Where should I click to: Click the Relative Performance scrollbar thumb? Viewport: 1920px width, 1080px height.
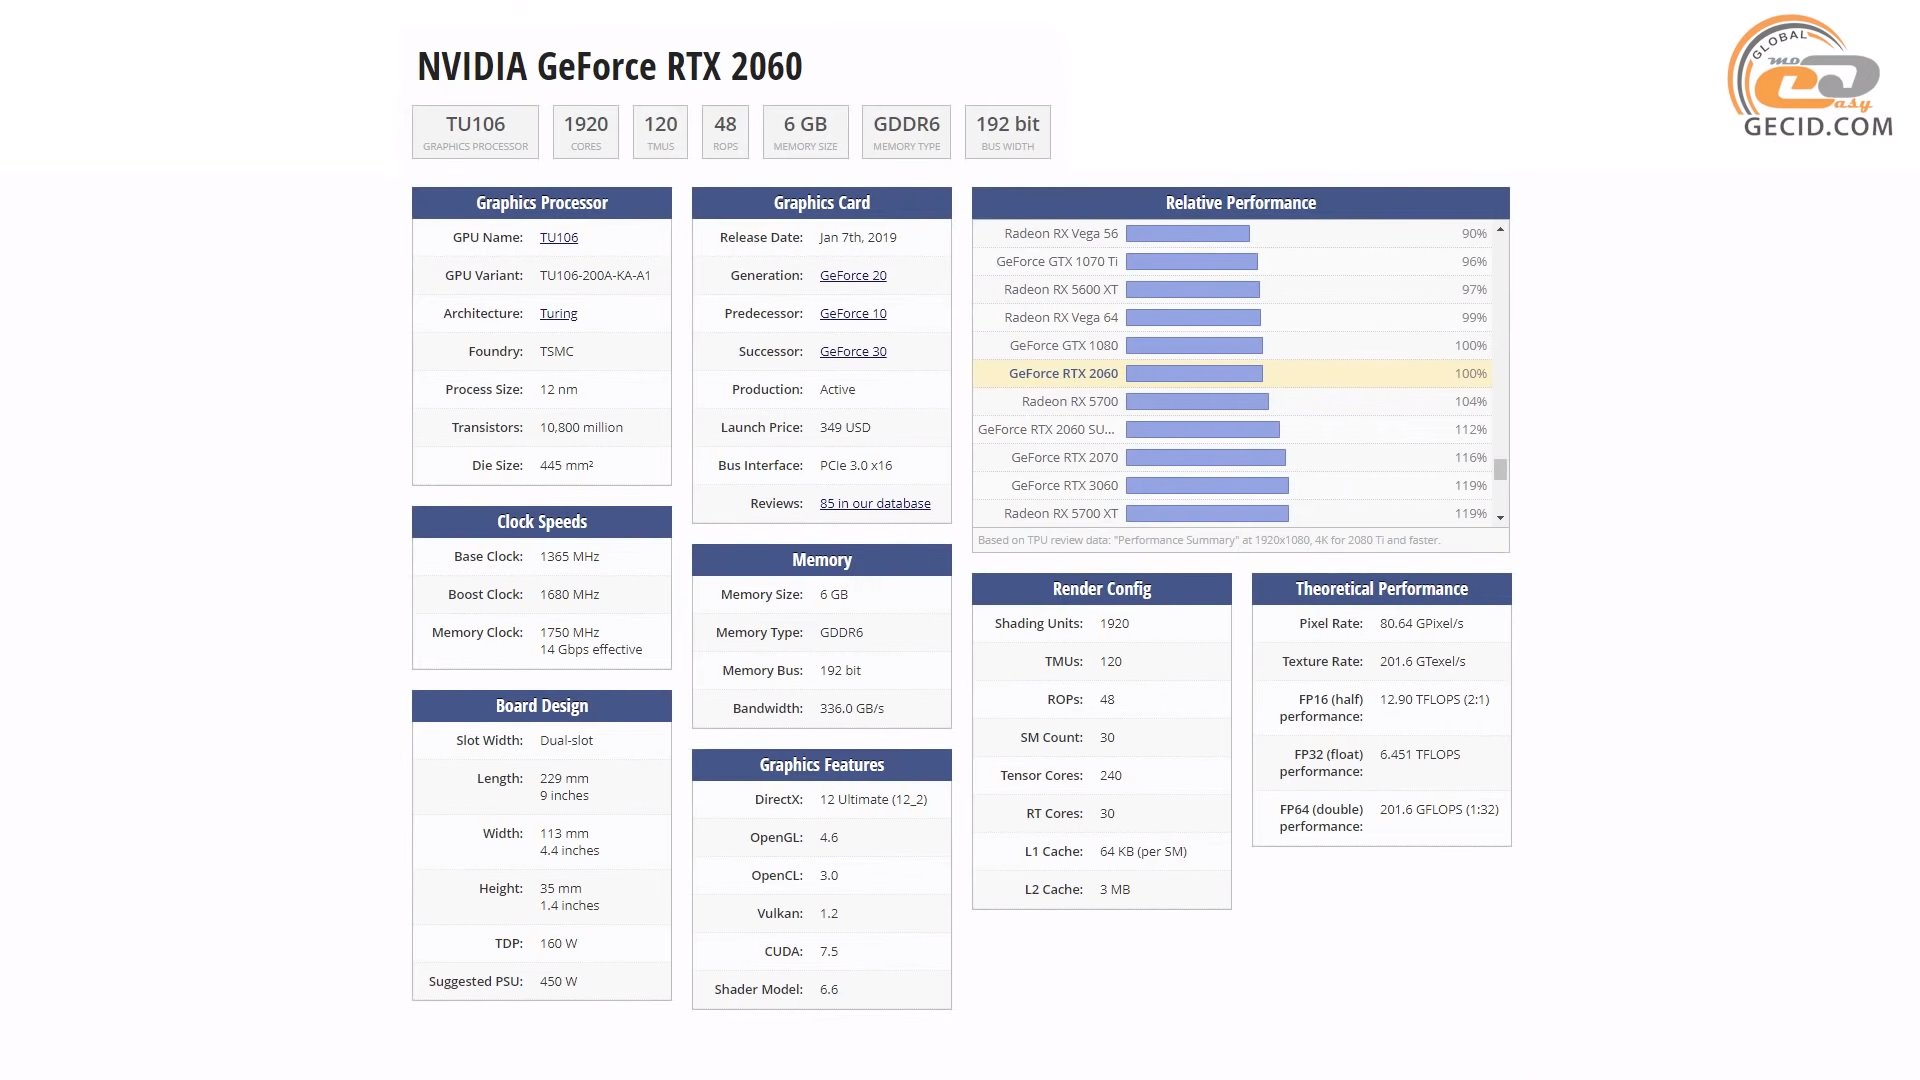coord(1500,469)
